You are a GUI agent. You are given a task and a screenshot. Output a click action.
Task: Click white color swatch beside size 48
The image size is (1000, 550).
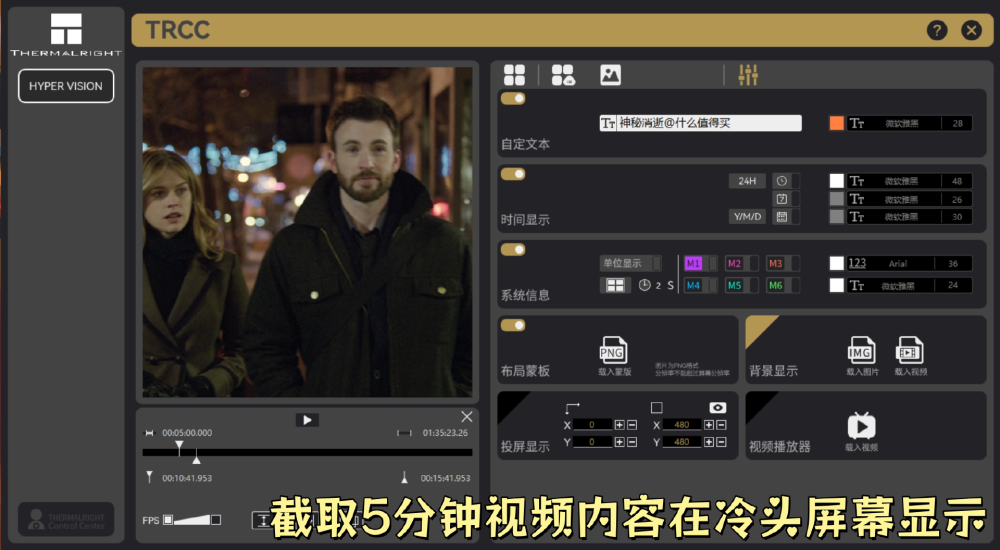pyautogui.click(x=836, y=181)
